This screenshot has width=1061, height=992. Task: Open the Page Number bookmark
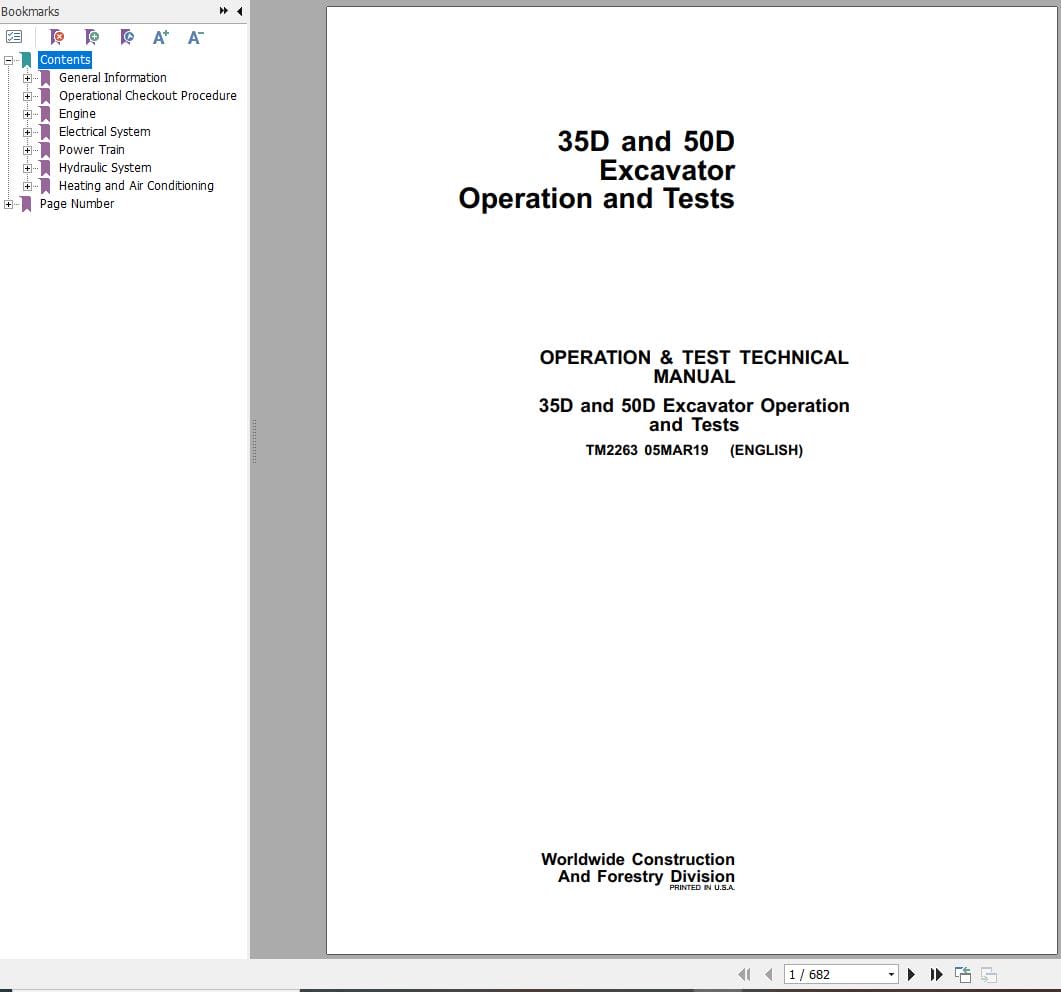click(76, 204)
